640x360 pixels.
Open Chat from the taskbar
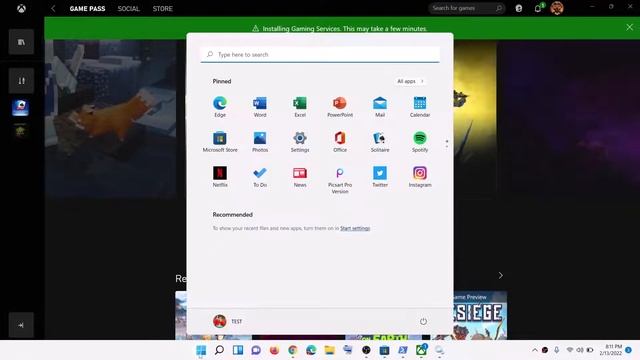point(256,350)
